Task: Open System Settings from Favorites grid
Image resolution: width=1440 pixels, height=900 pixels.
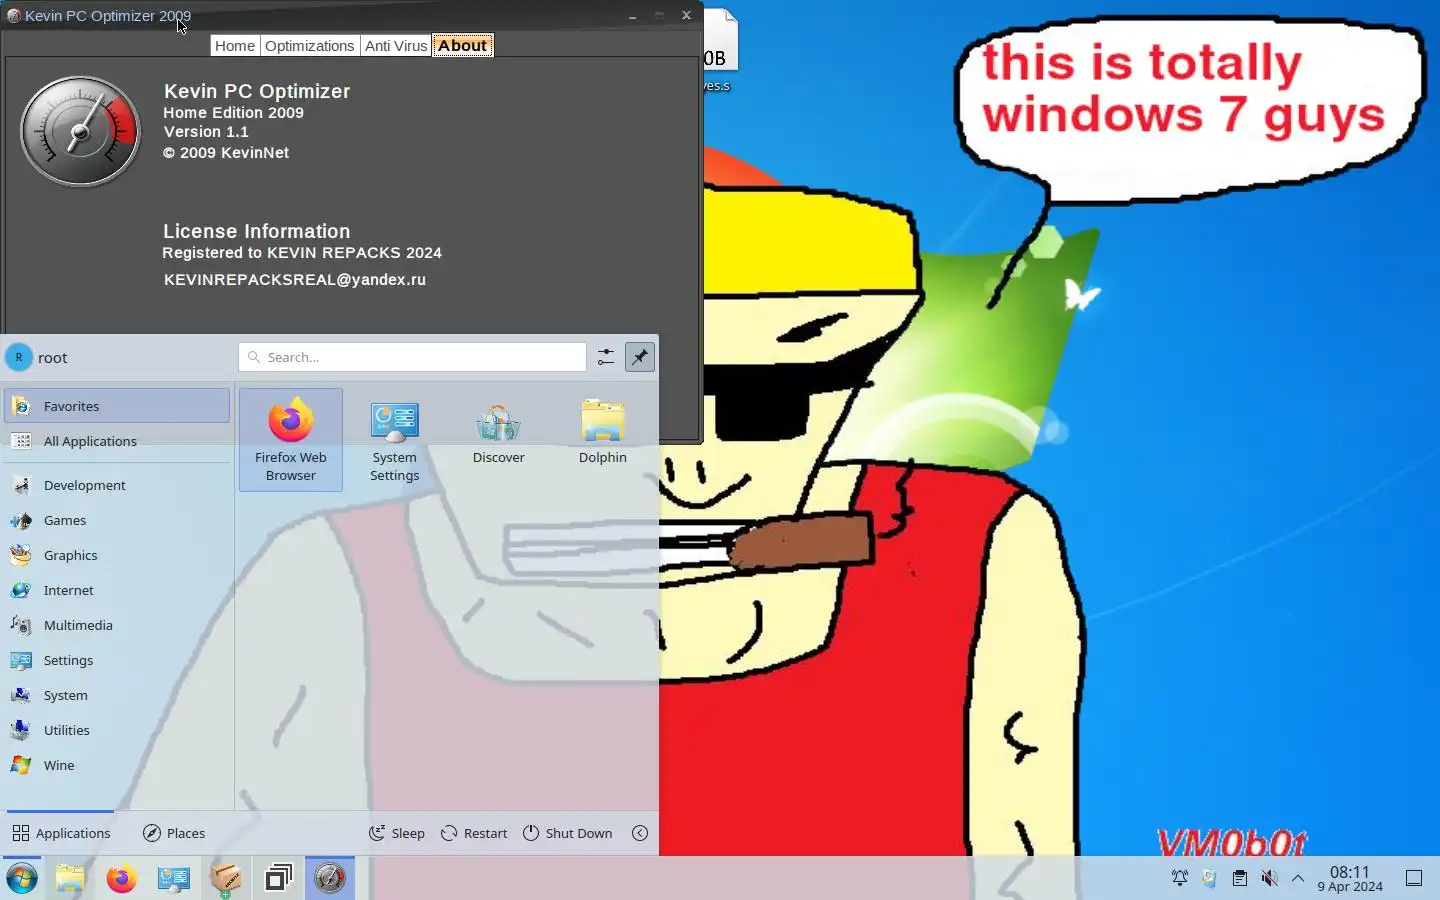Action: click(395, 440)
